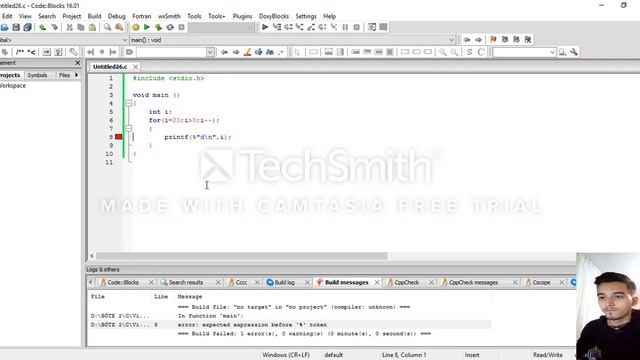Click inside the incremental search input field
The image size is (640, 360).
tap(171, 52)
